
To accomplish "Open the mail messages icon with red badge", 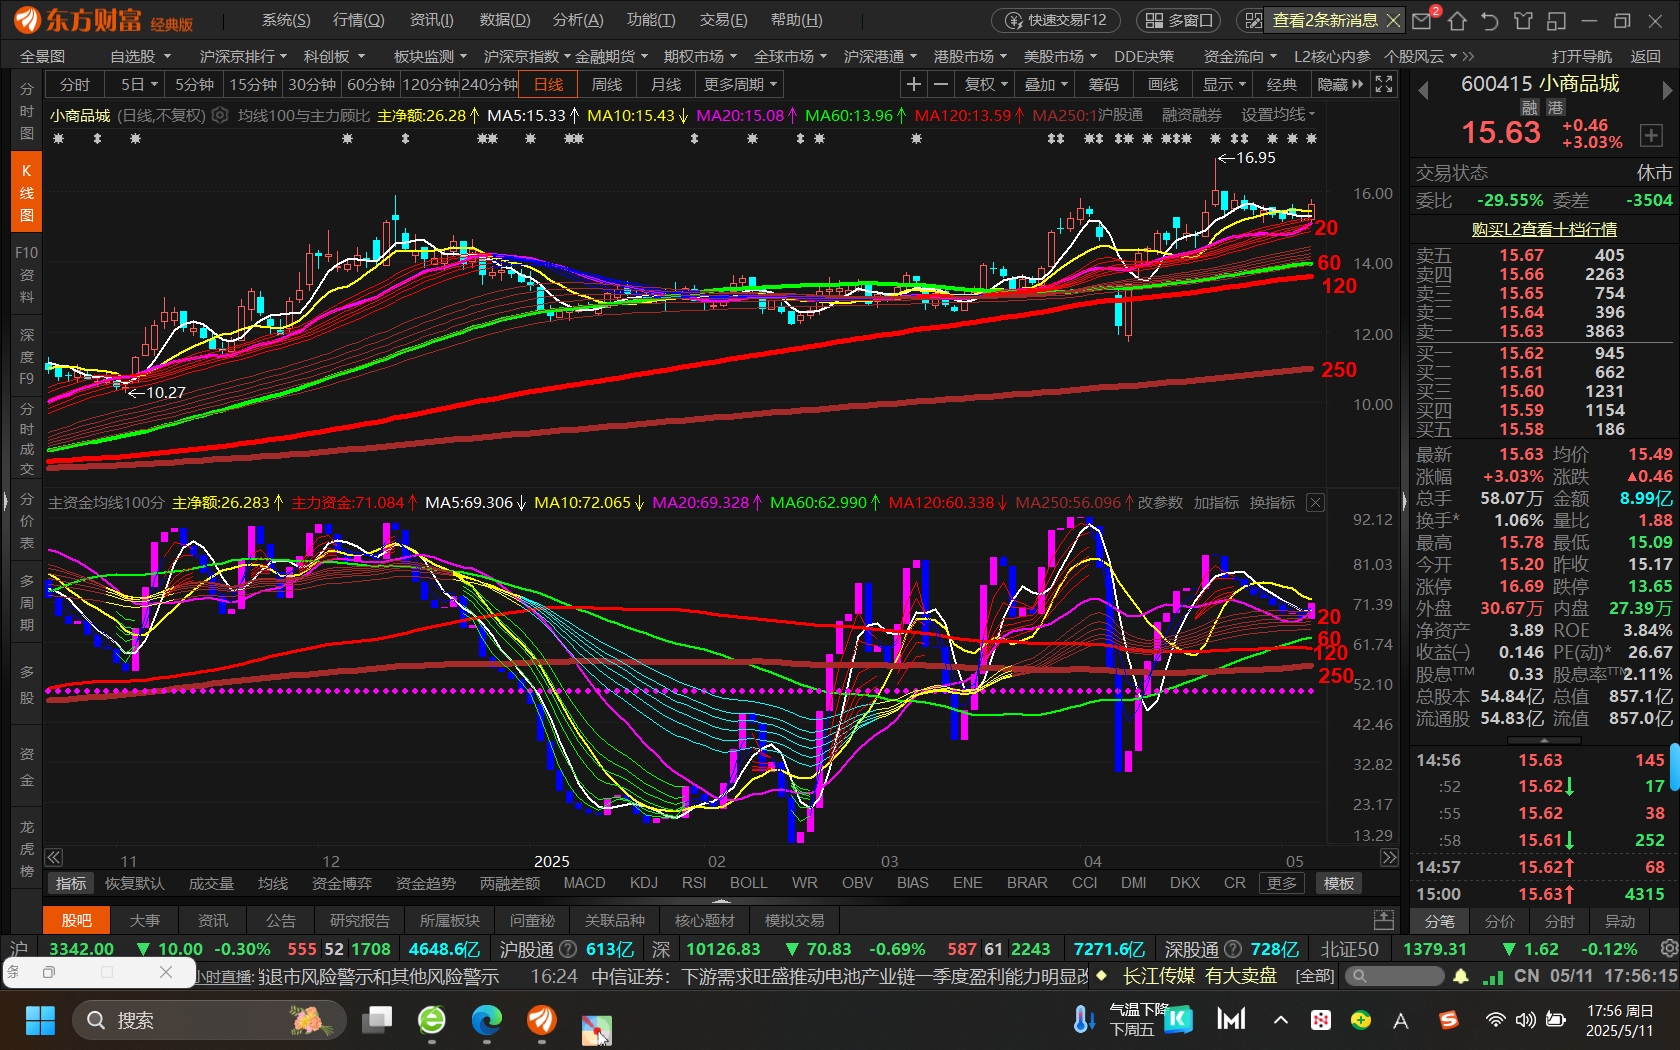I will pos(1422,20).
